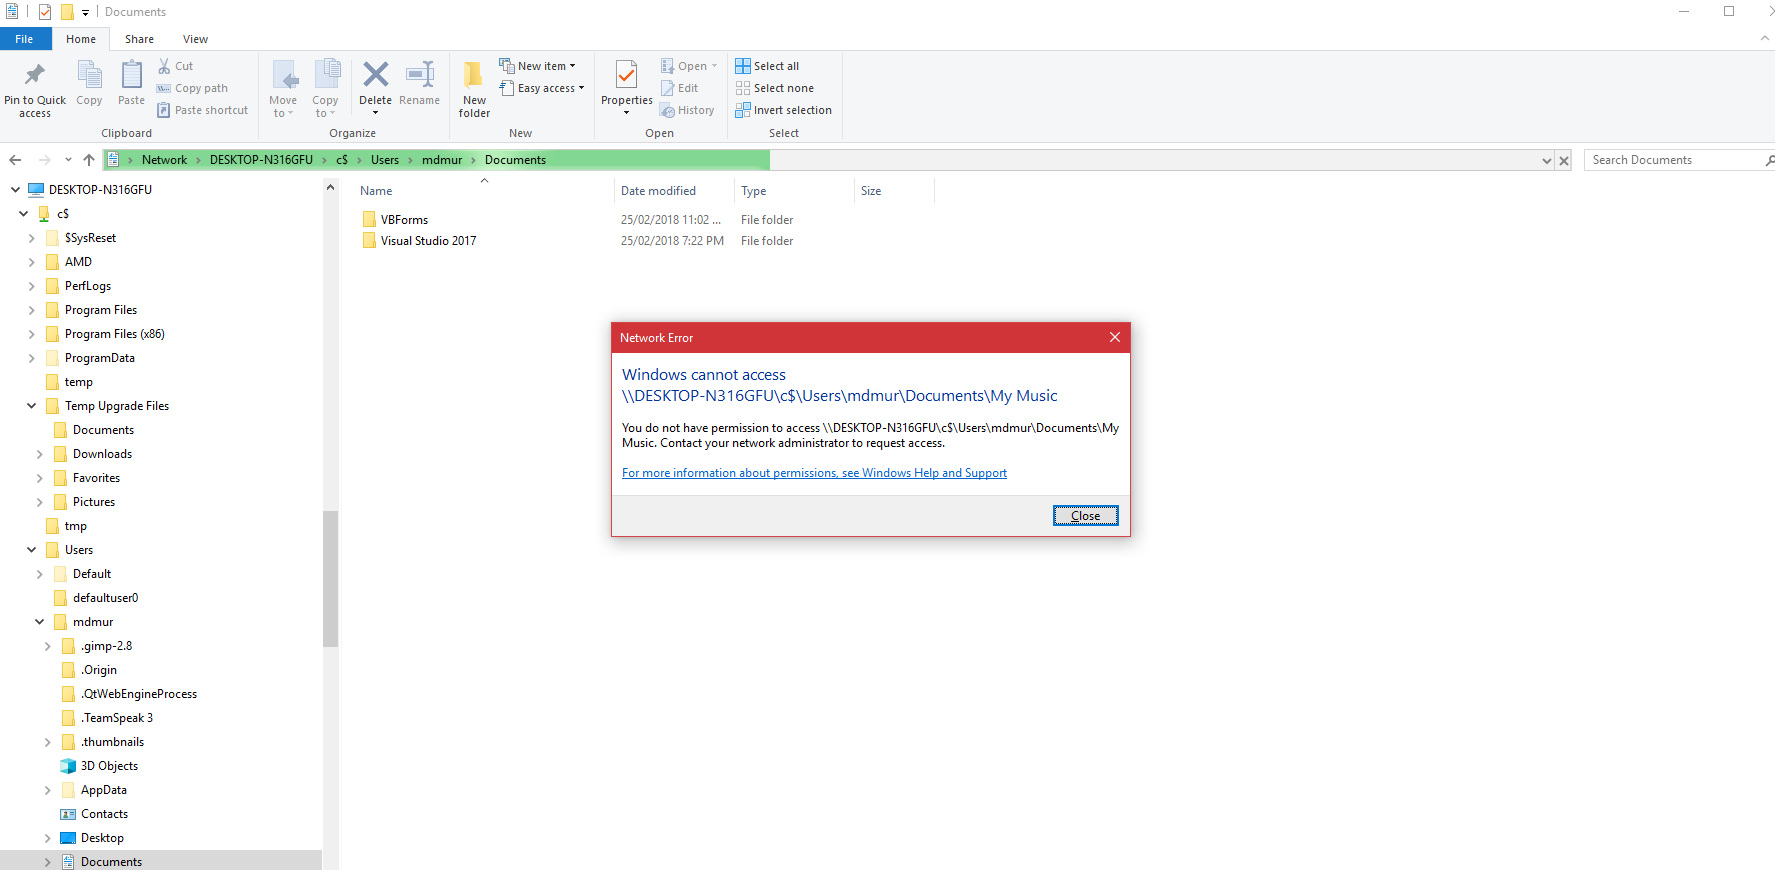Click the Cut scissors icon

(x=164, y=66)
